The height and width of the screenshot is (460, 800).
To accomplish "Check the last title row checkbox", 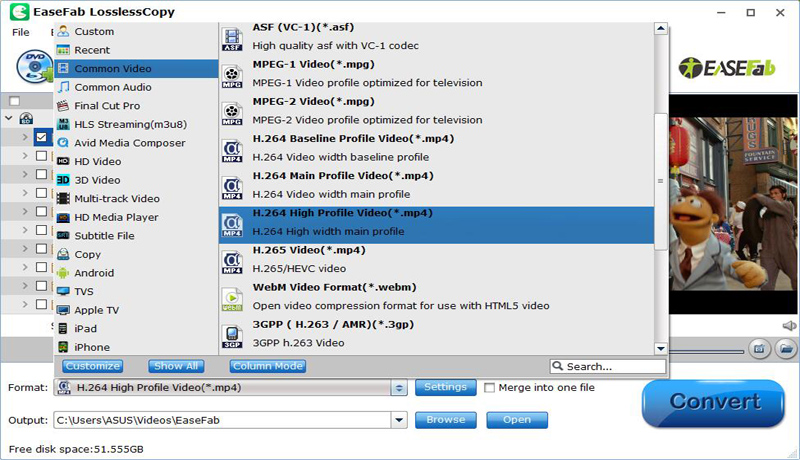I will (x=41, y=304).
